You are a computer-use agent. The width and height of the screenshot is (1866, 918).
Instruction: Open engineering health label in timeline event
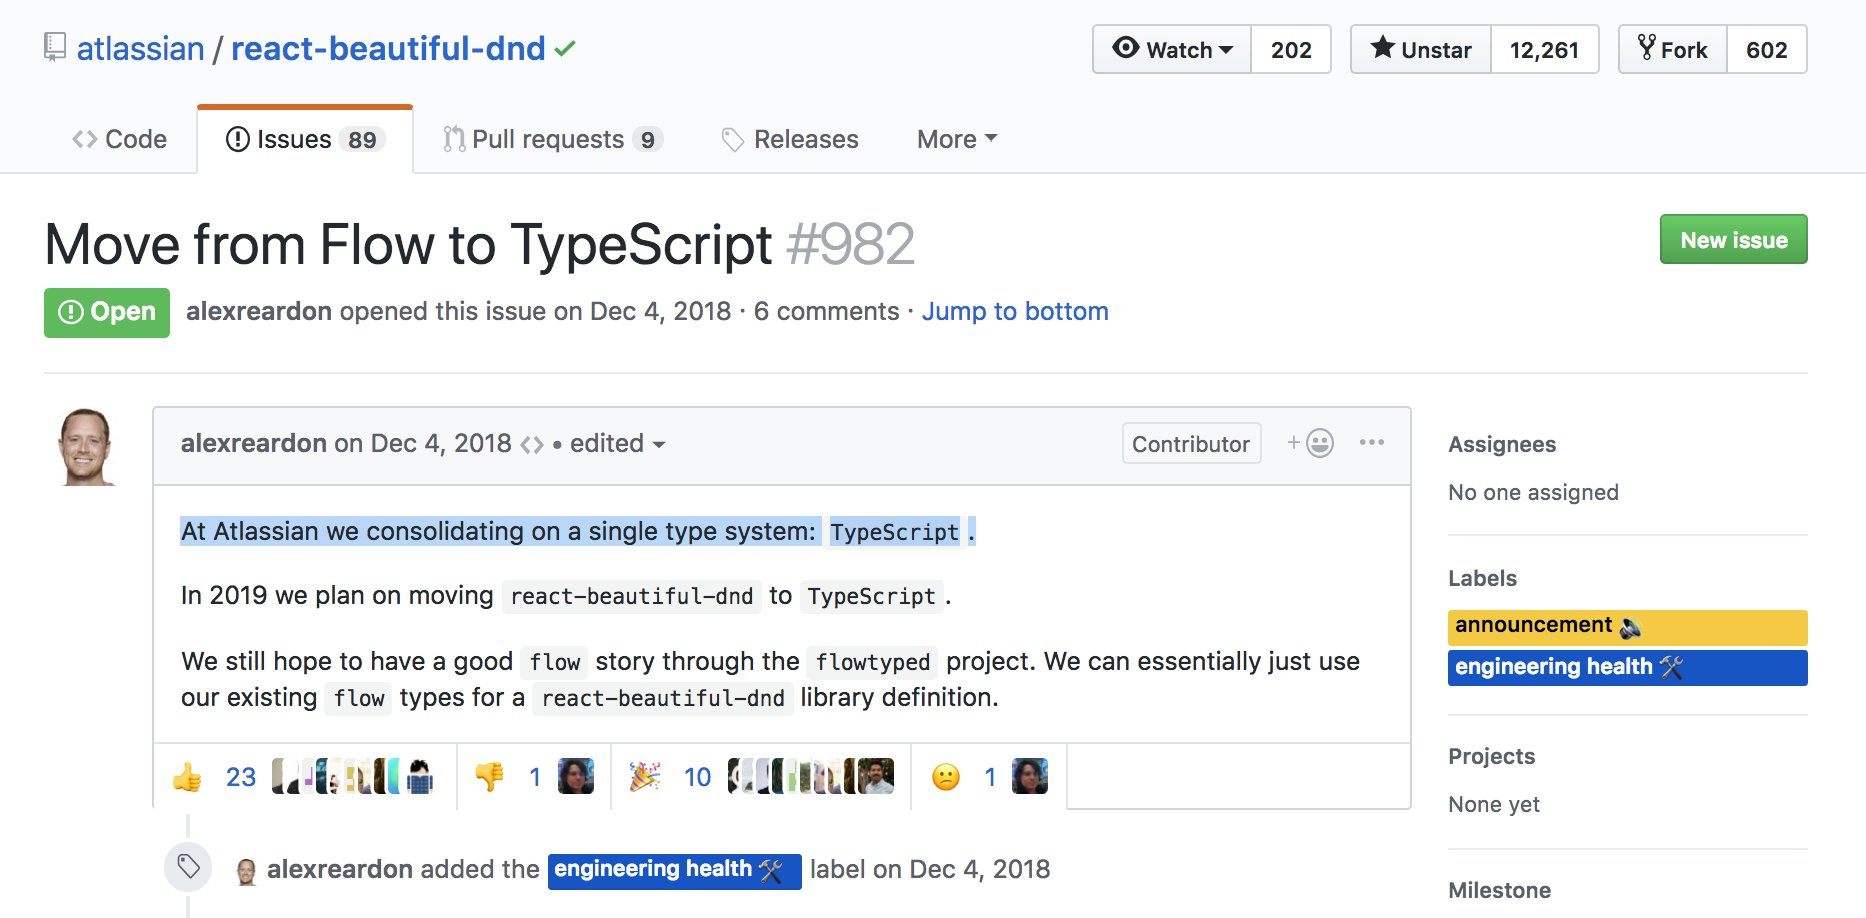coord(674,871)
